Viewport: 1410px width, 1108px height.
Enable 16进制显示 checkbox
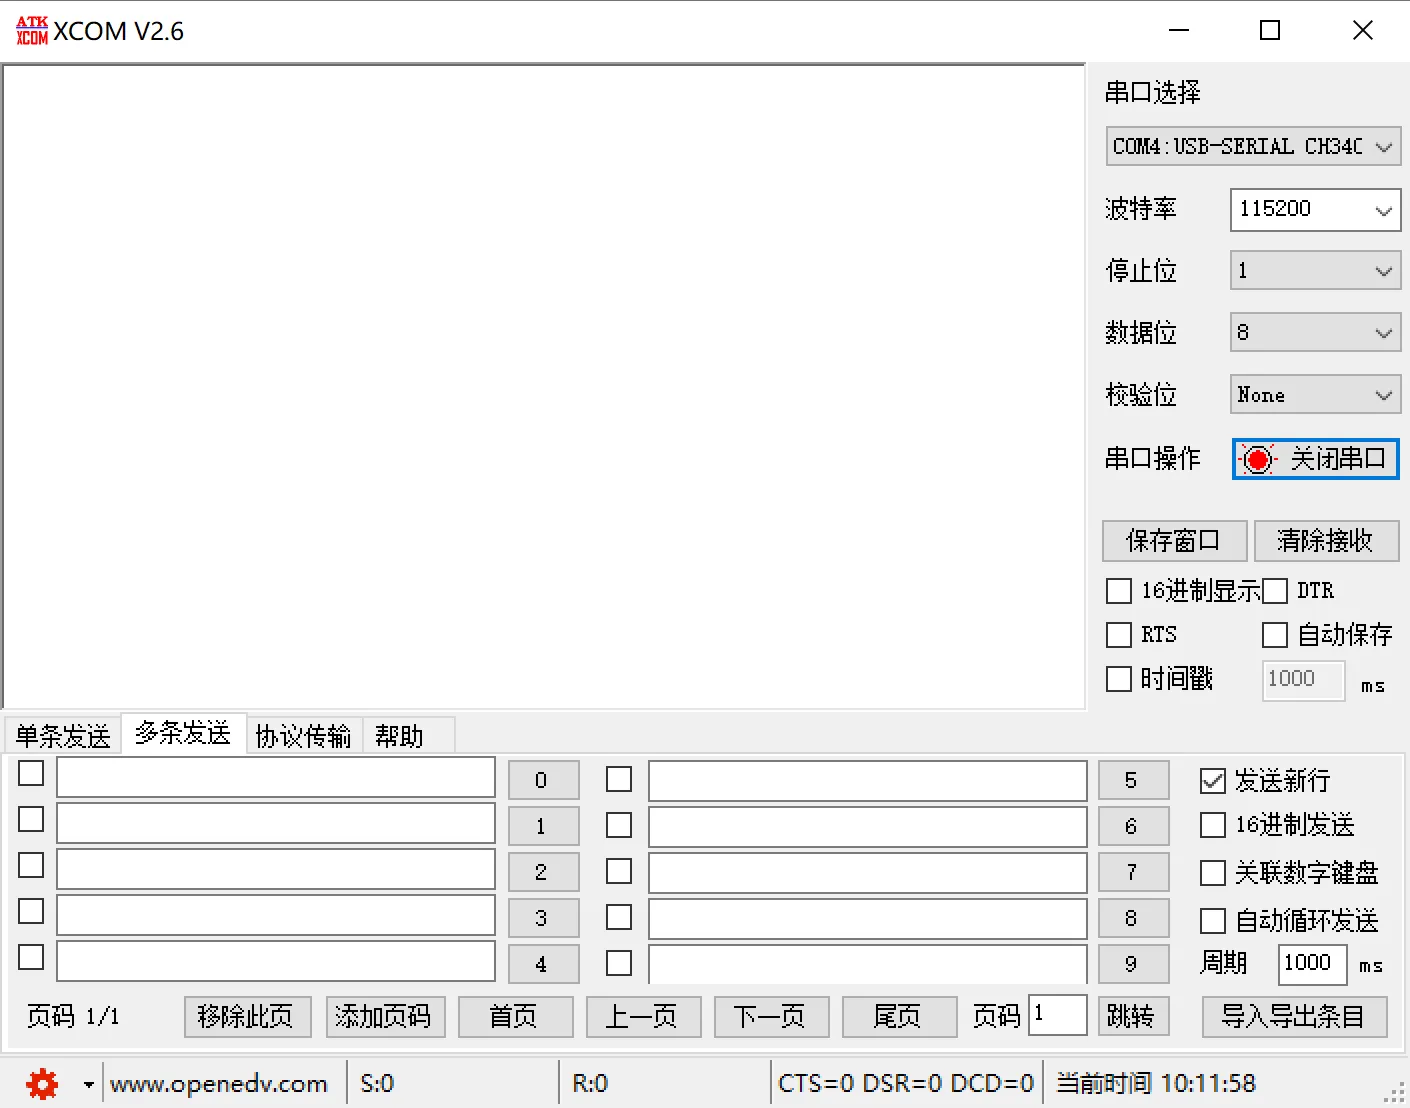[1119, 591]
